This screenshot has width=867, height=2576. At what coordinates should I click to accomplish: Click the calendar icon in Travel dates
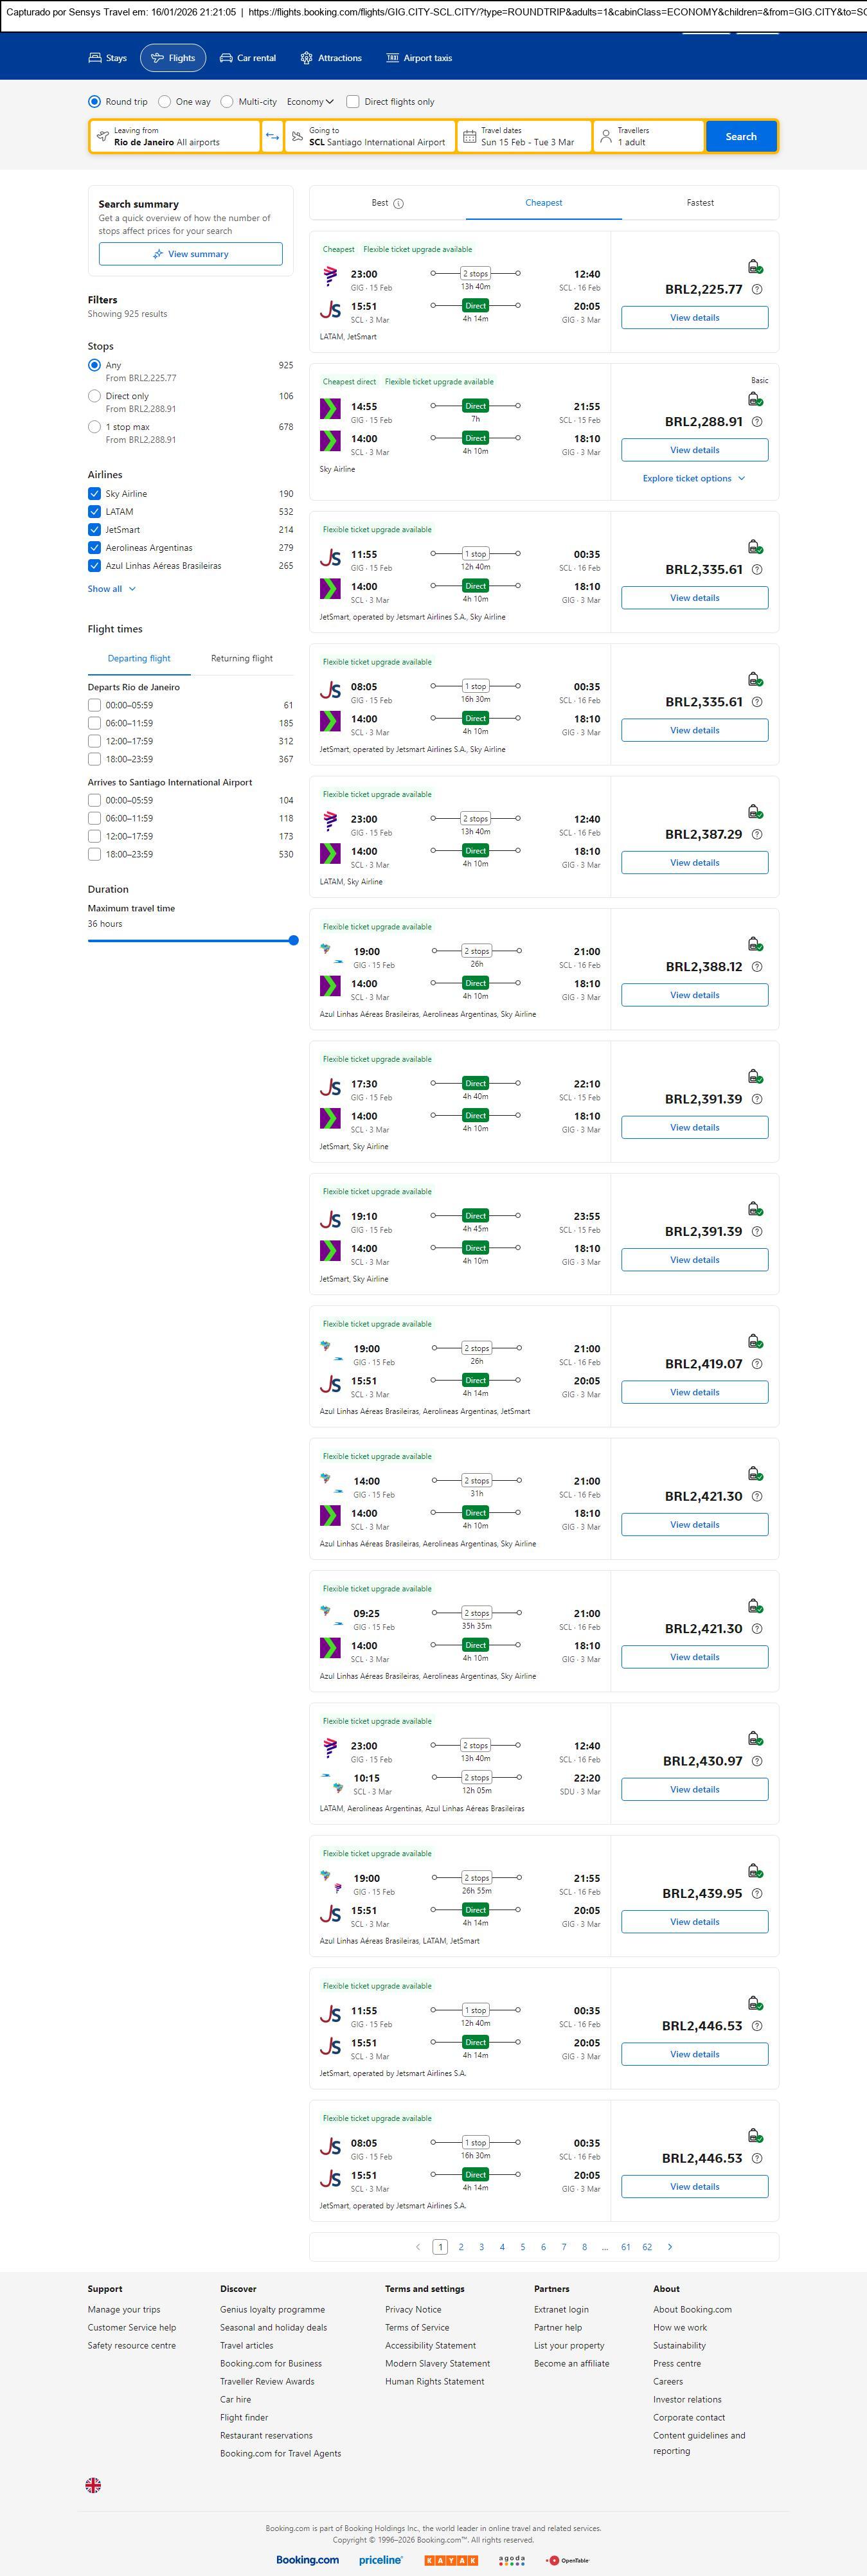[x=469, y=137]
